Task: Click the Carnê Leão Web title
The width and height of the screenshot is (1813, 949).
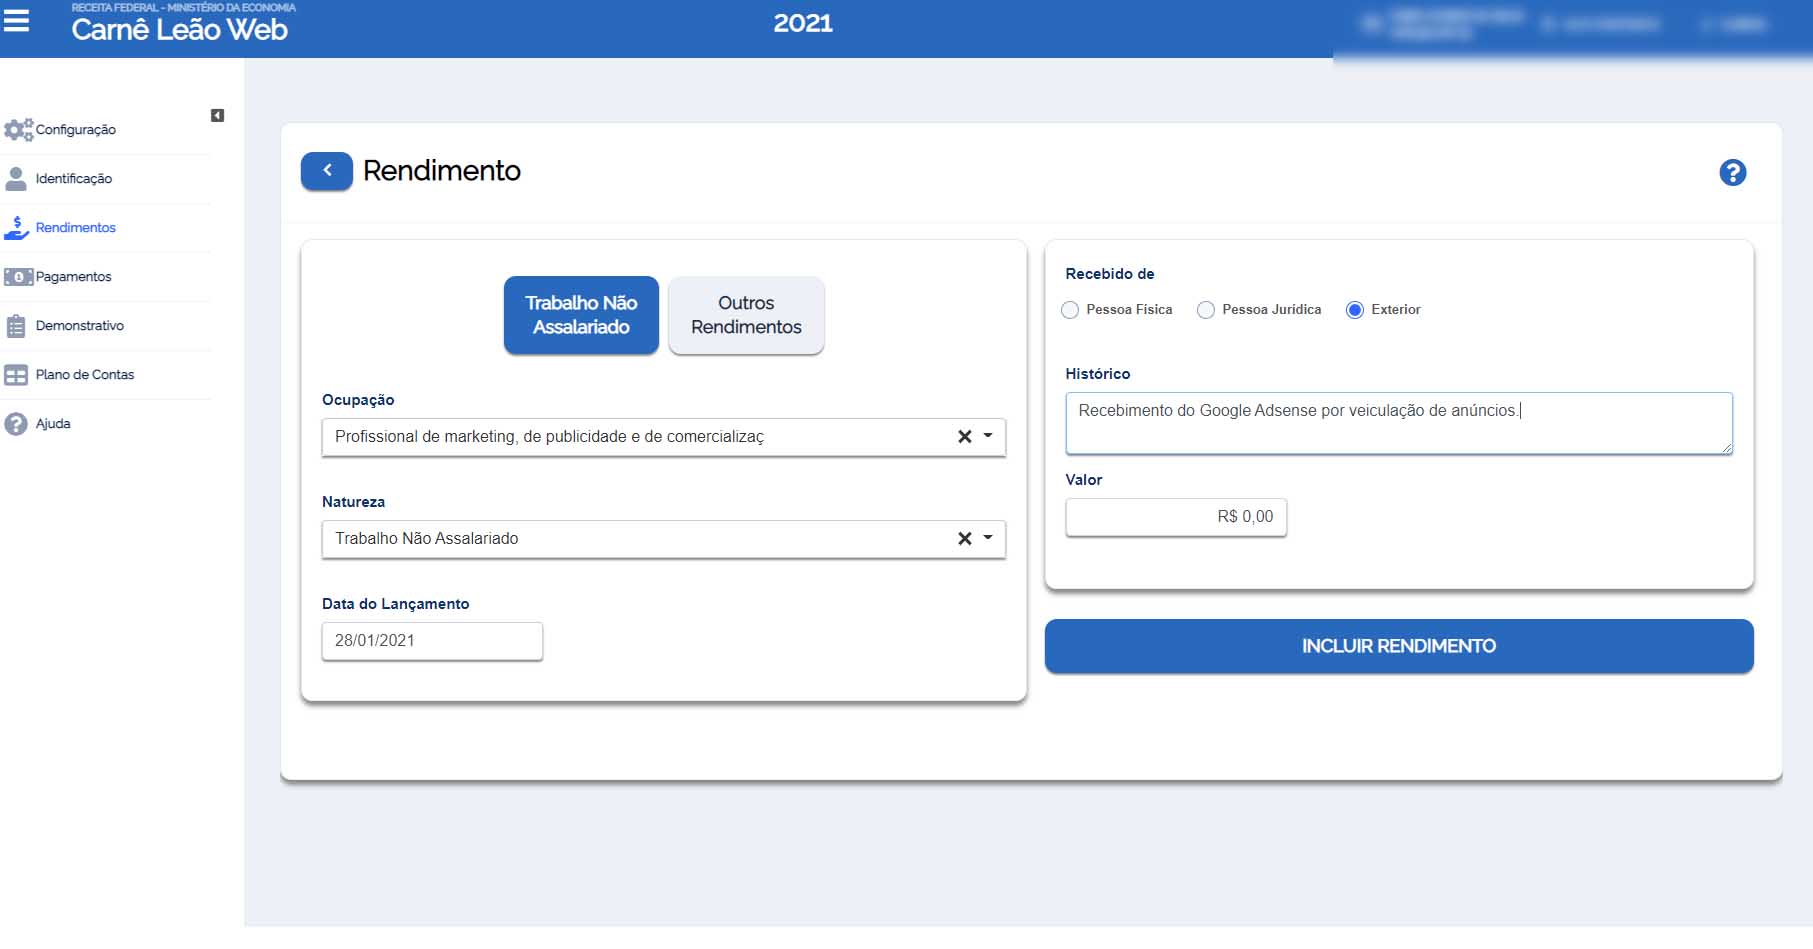Action: [x=180, y=29]
